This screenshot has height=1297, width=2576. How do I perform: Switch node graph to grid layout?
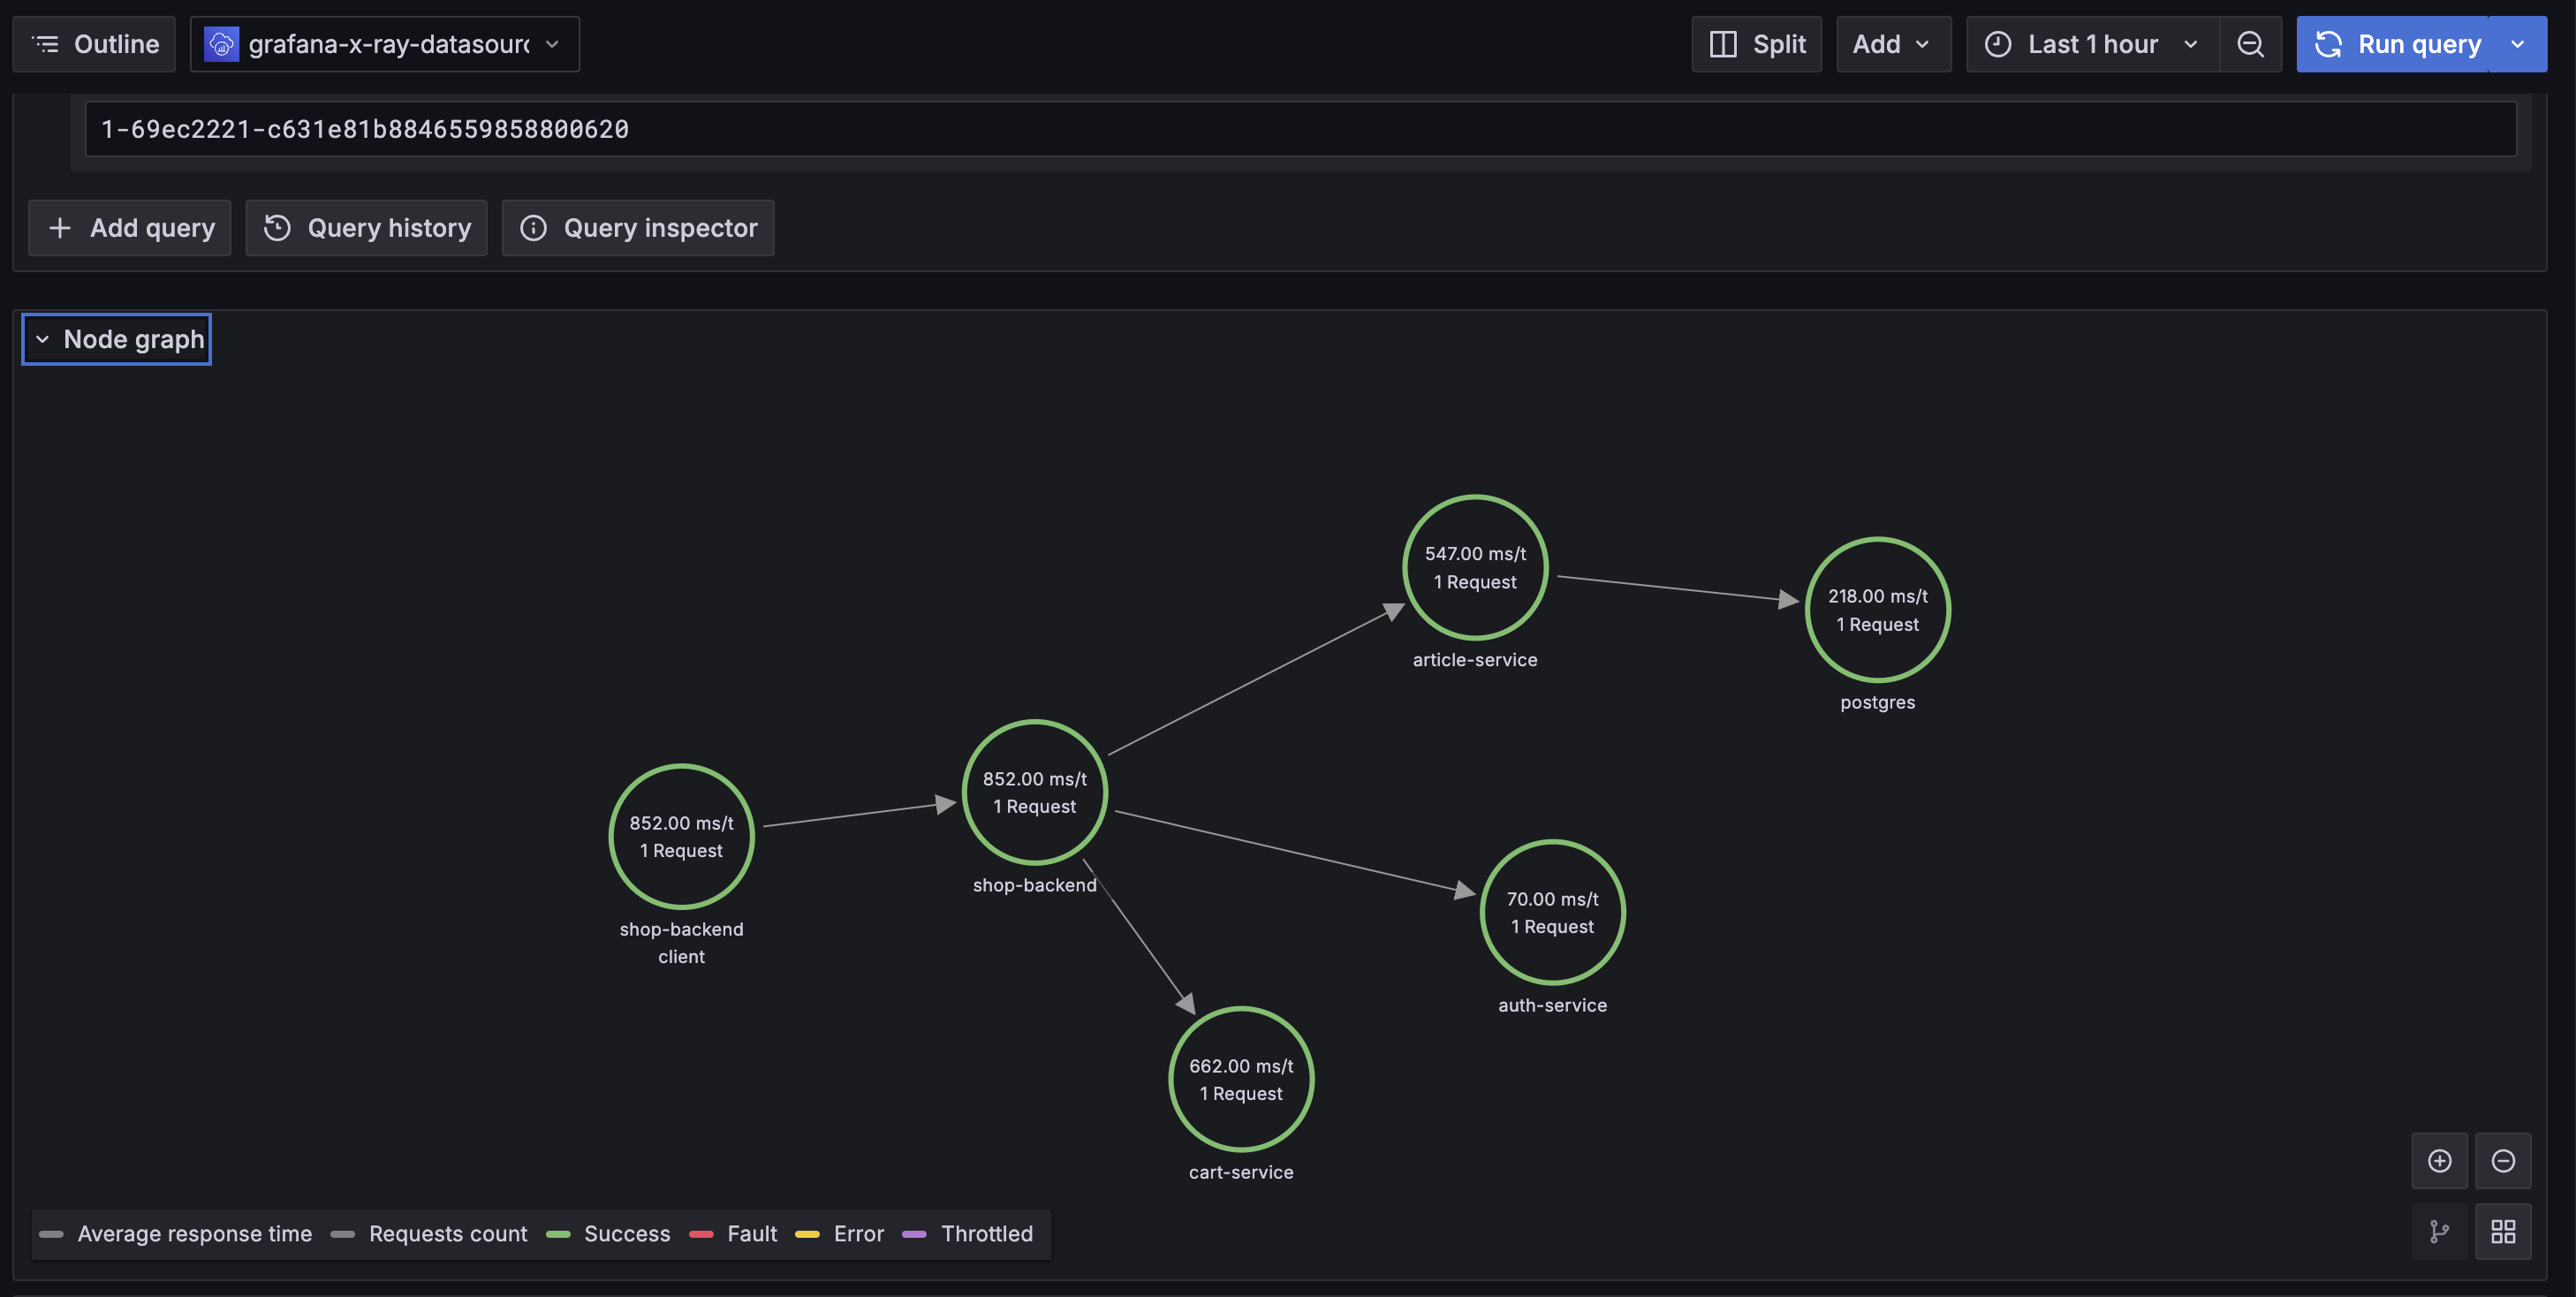[x=2503, y=1231]
